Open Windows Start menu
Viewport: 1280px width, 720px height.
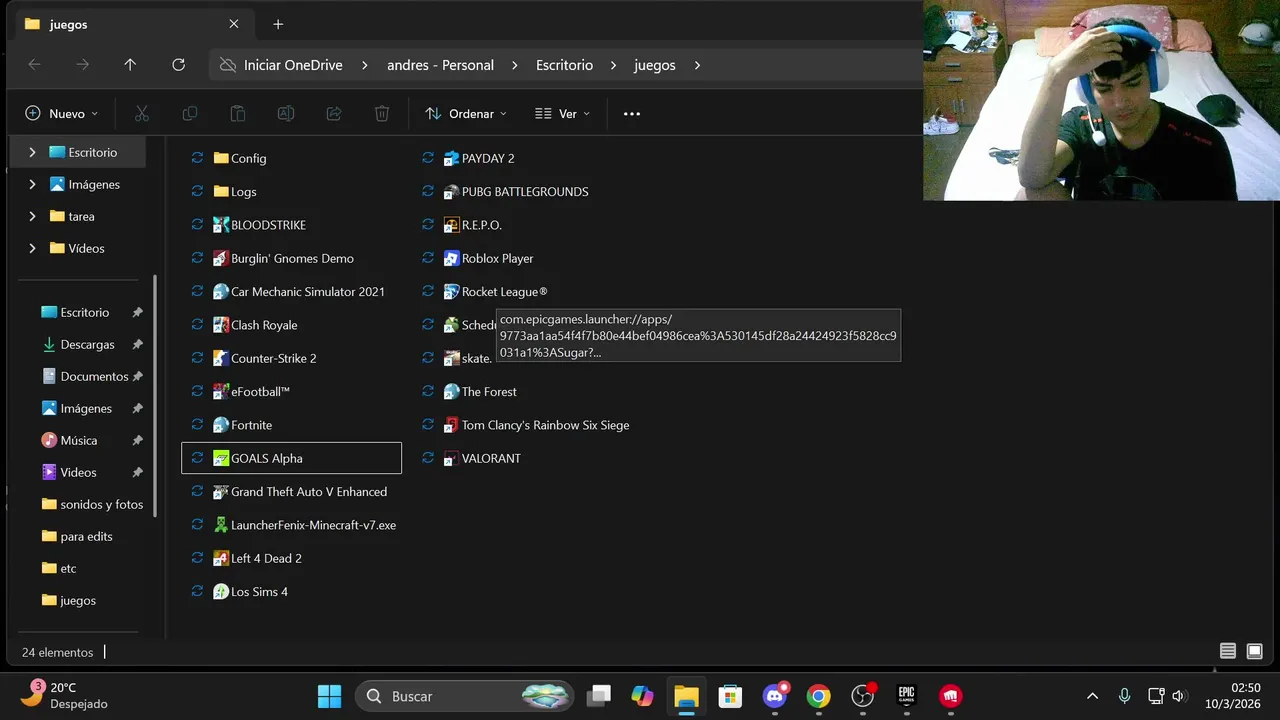(329, 696)
